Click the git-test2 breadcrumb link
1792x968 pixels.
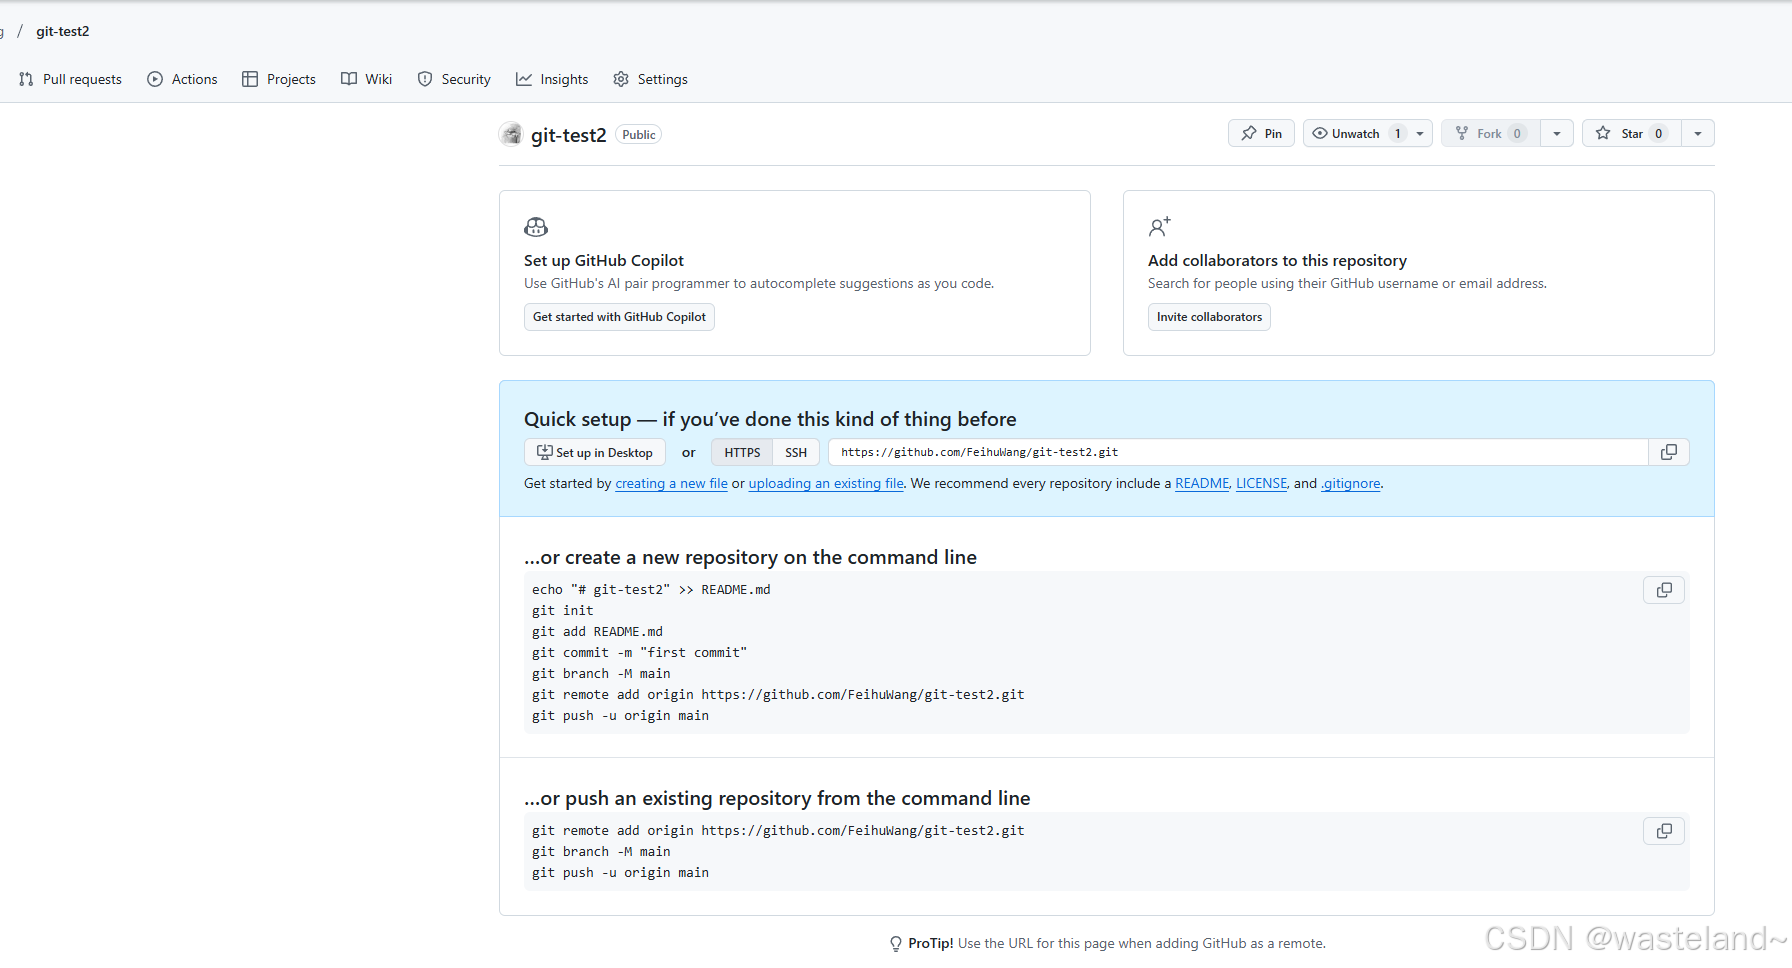coord(63,31)
